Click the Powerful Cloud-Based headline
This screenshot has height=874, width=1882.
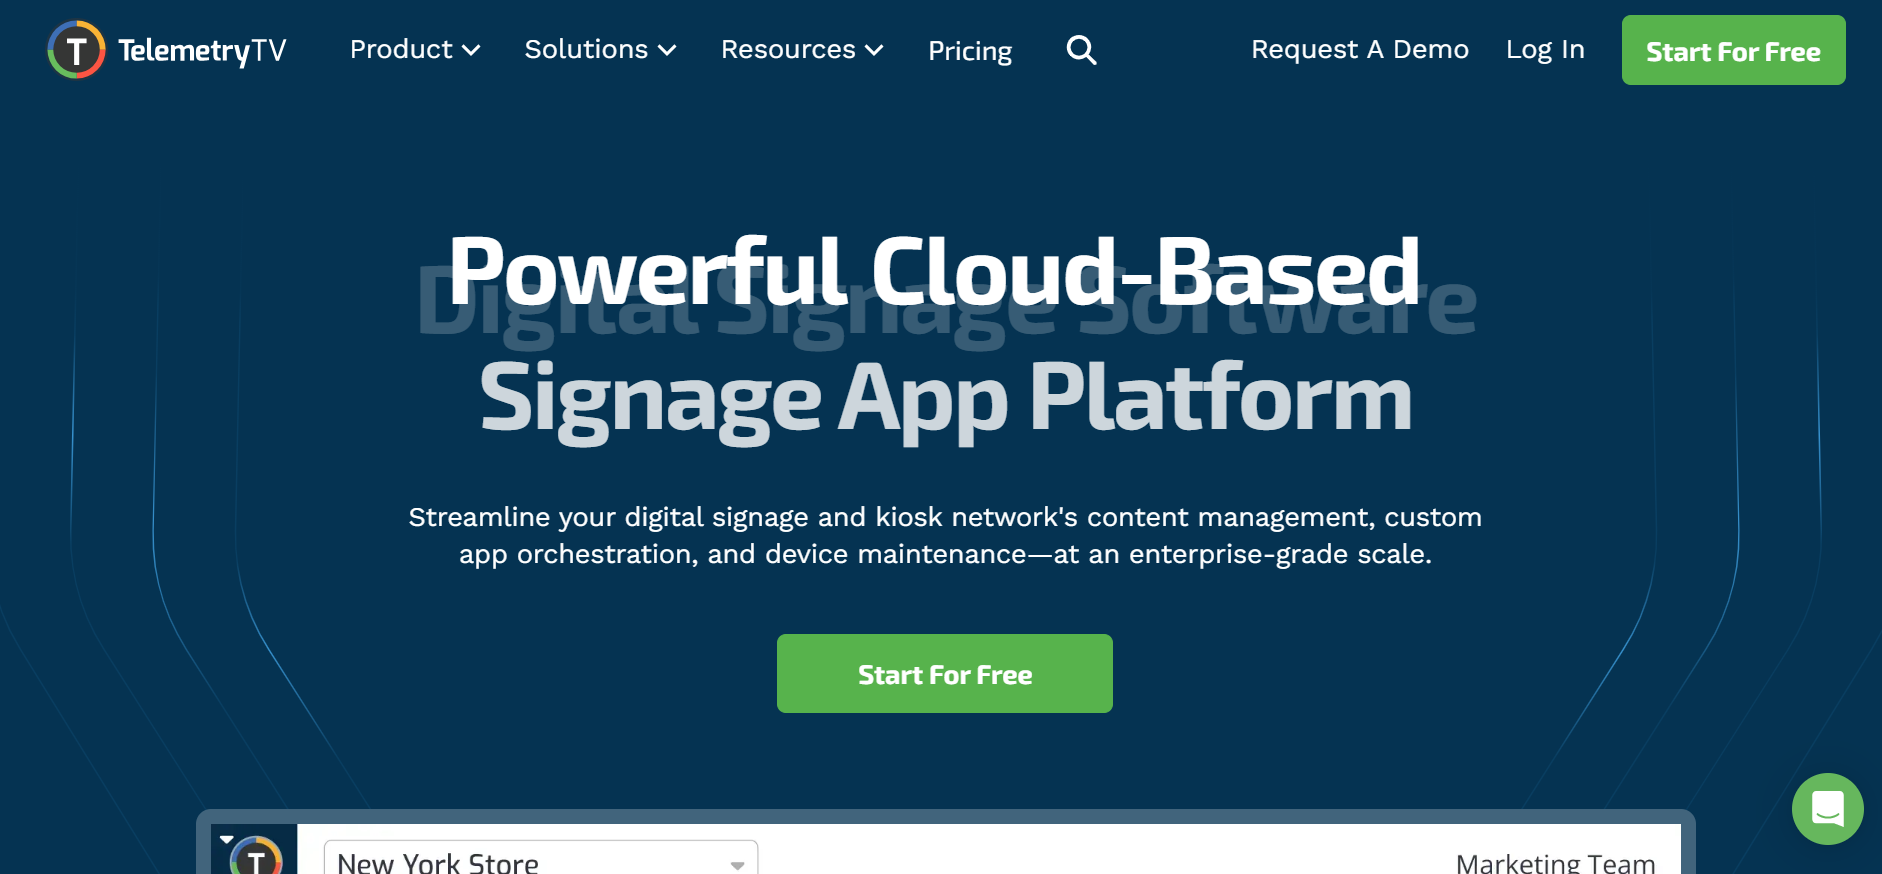pyautogui.click(x=934, y=272)
